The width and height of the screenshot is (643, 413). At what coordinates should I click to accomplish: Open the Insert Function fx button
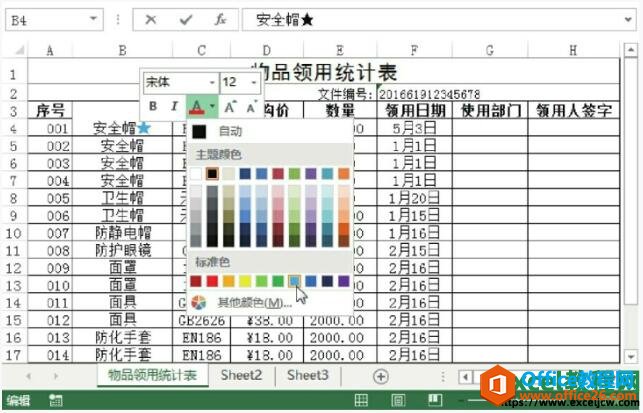tap(220, 19)
